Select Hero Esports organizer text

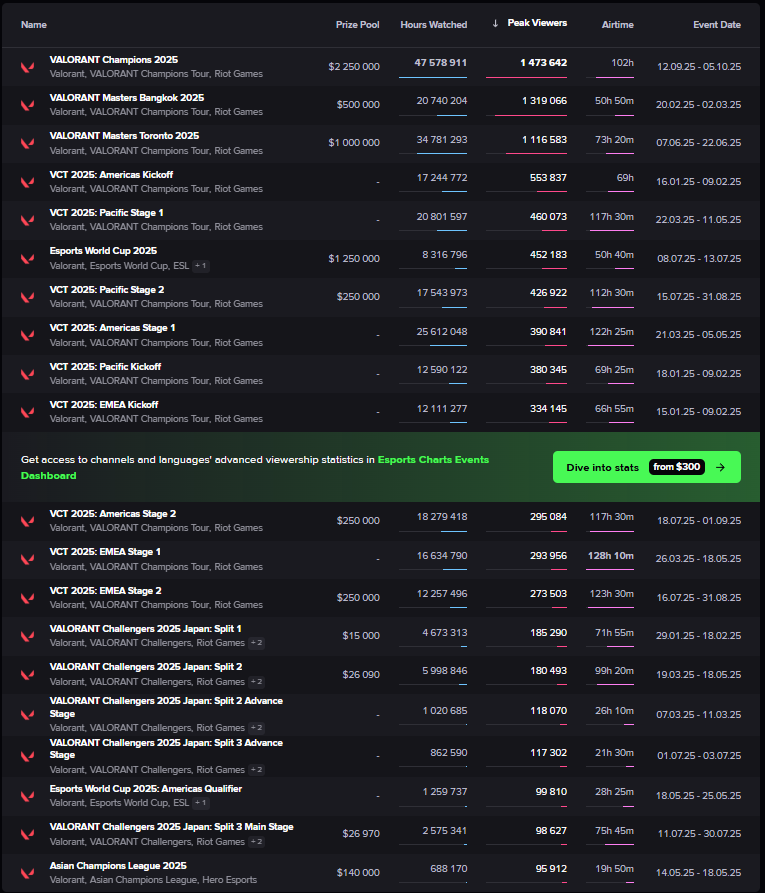click(x=230, y=880)
